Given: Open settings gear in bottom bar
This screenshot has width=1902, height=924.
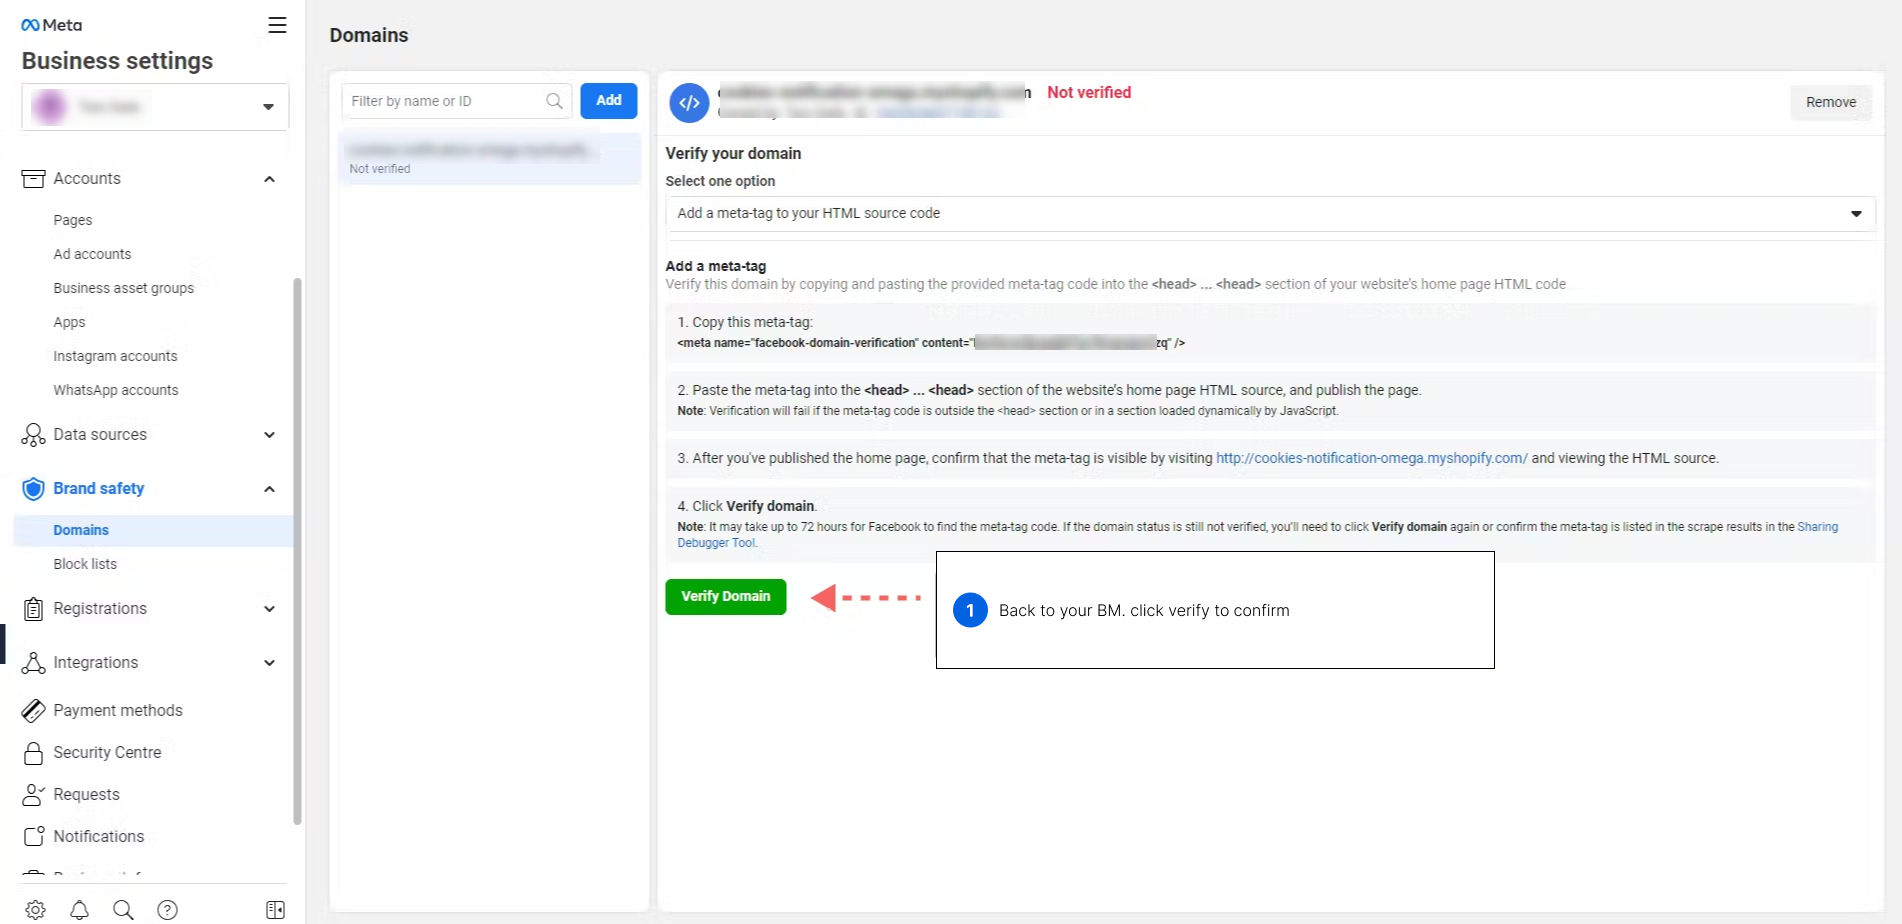Looking at the screenshot, I should click(x=35, y=910).
